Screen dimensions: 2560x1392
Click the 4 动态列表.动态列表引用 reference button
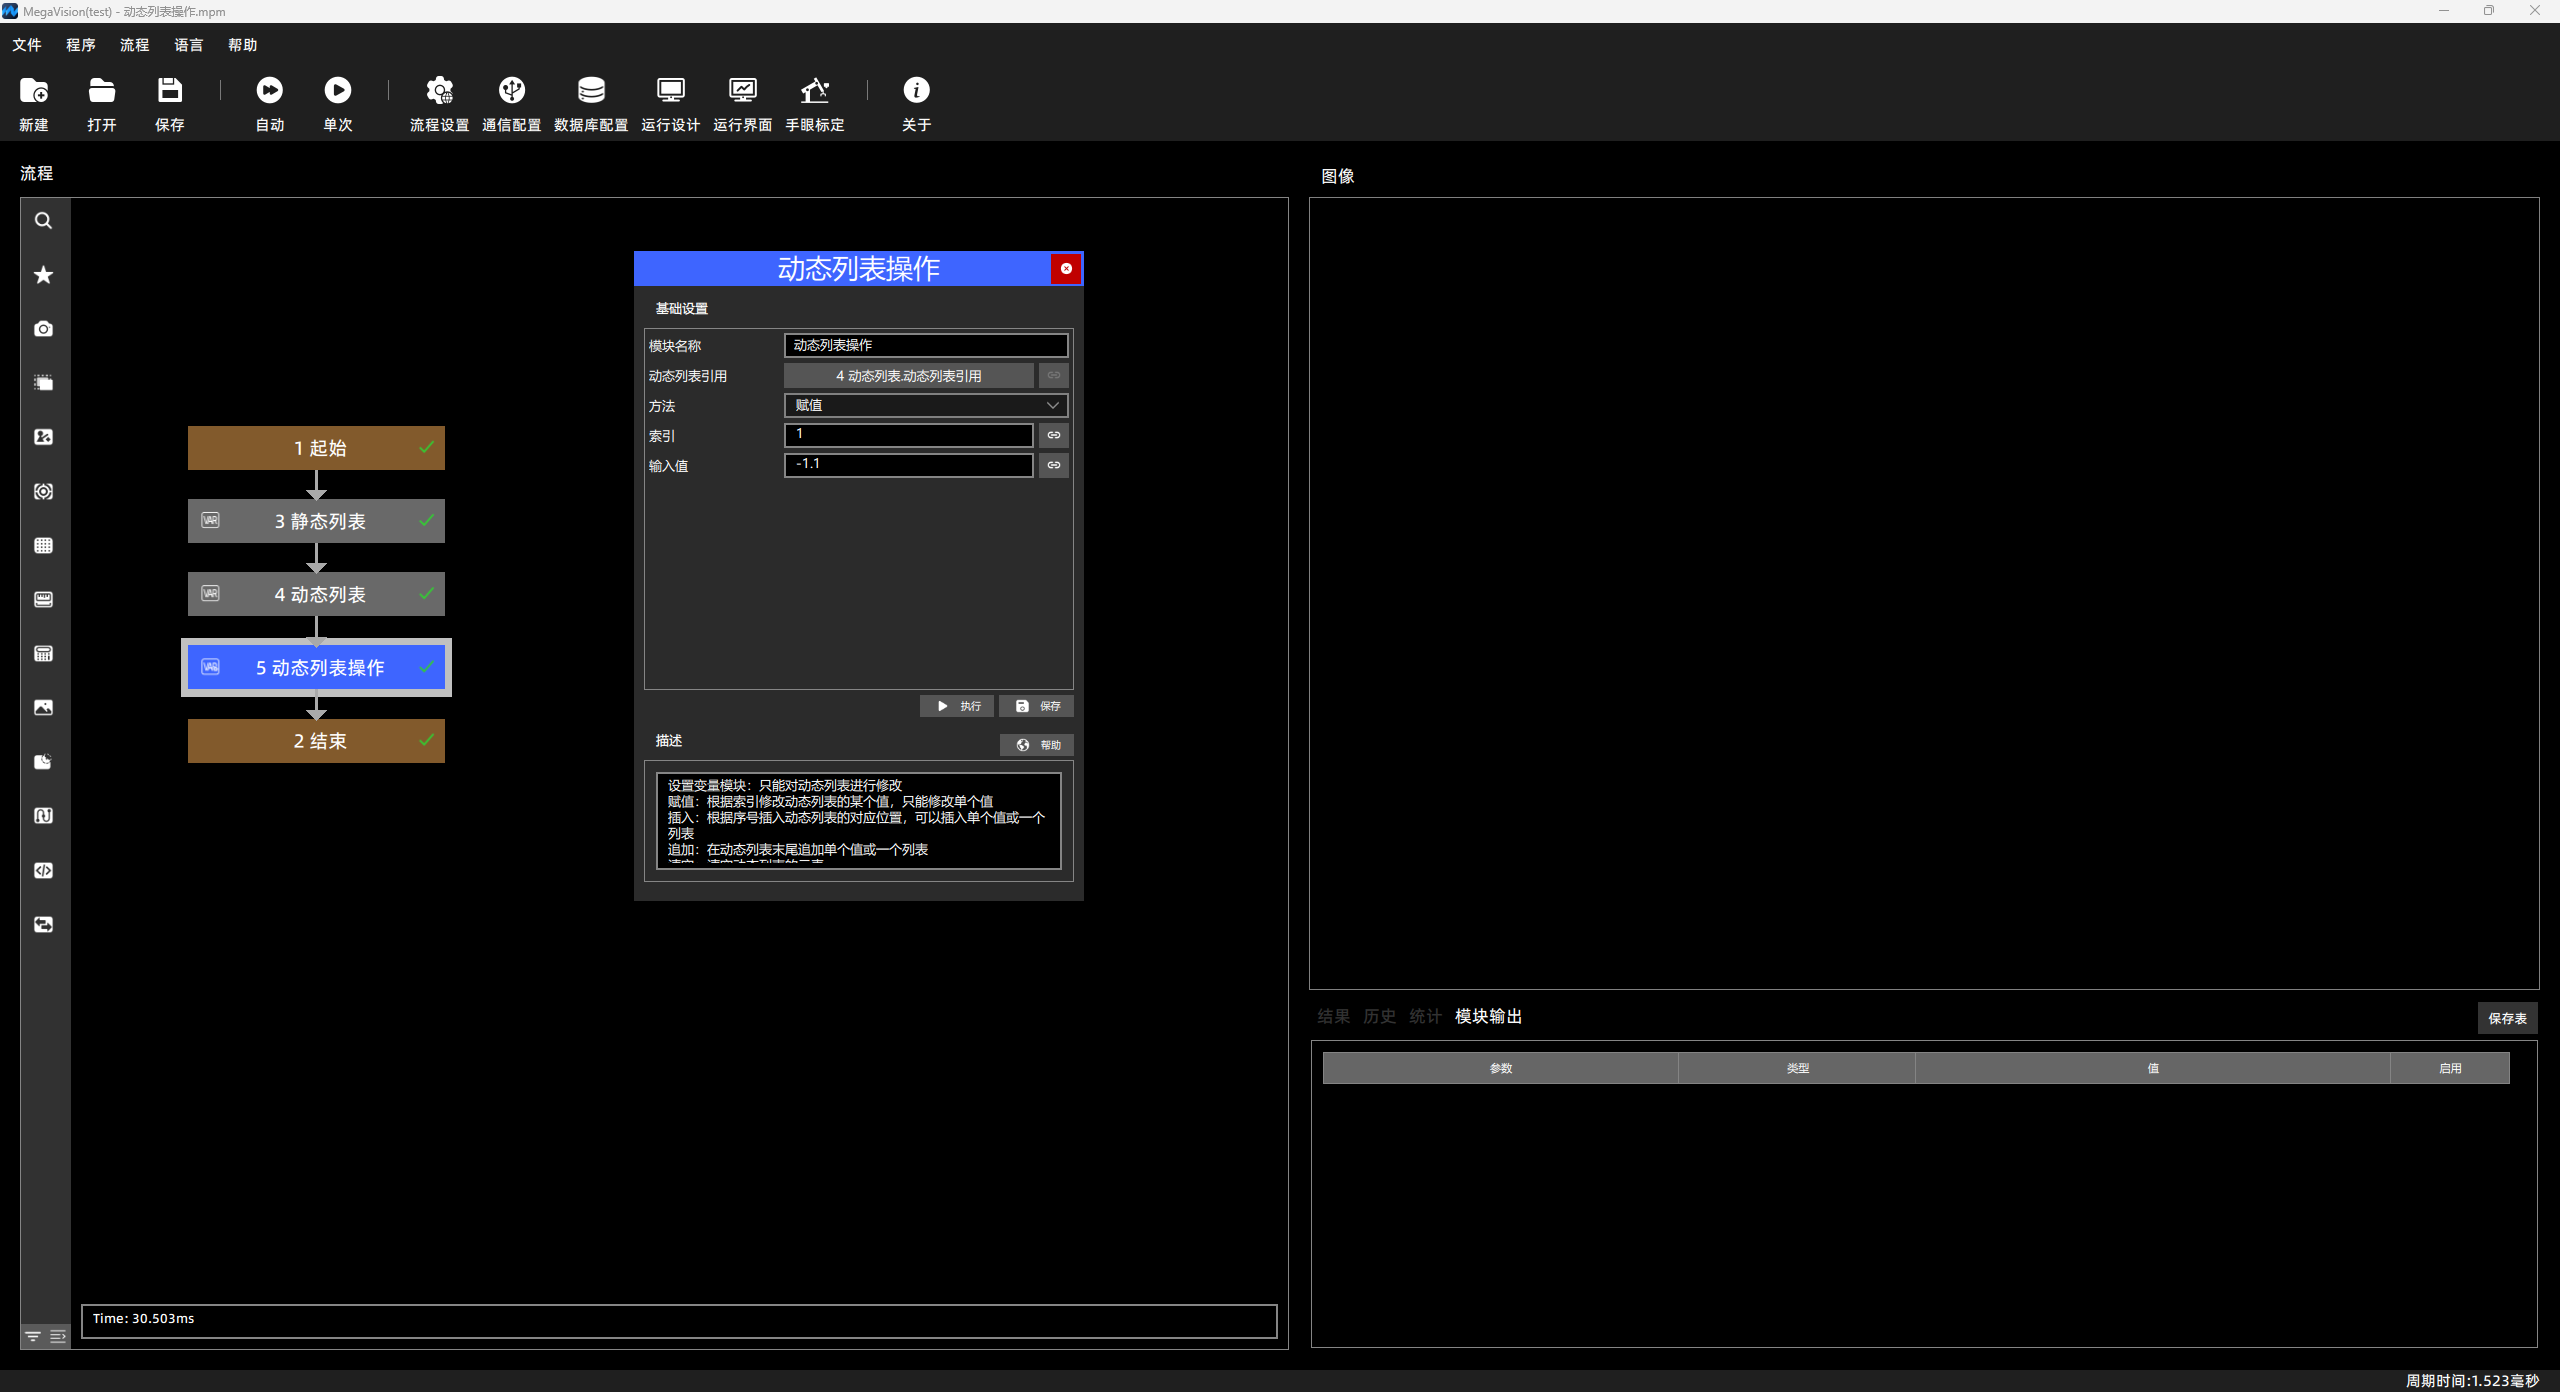click(x=909, y=376)
